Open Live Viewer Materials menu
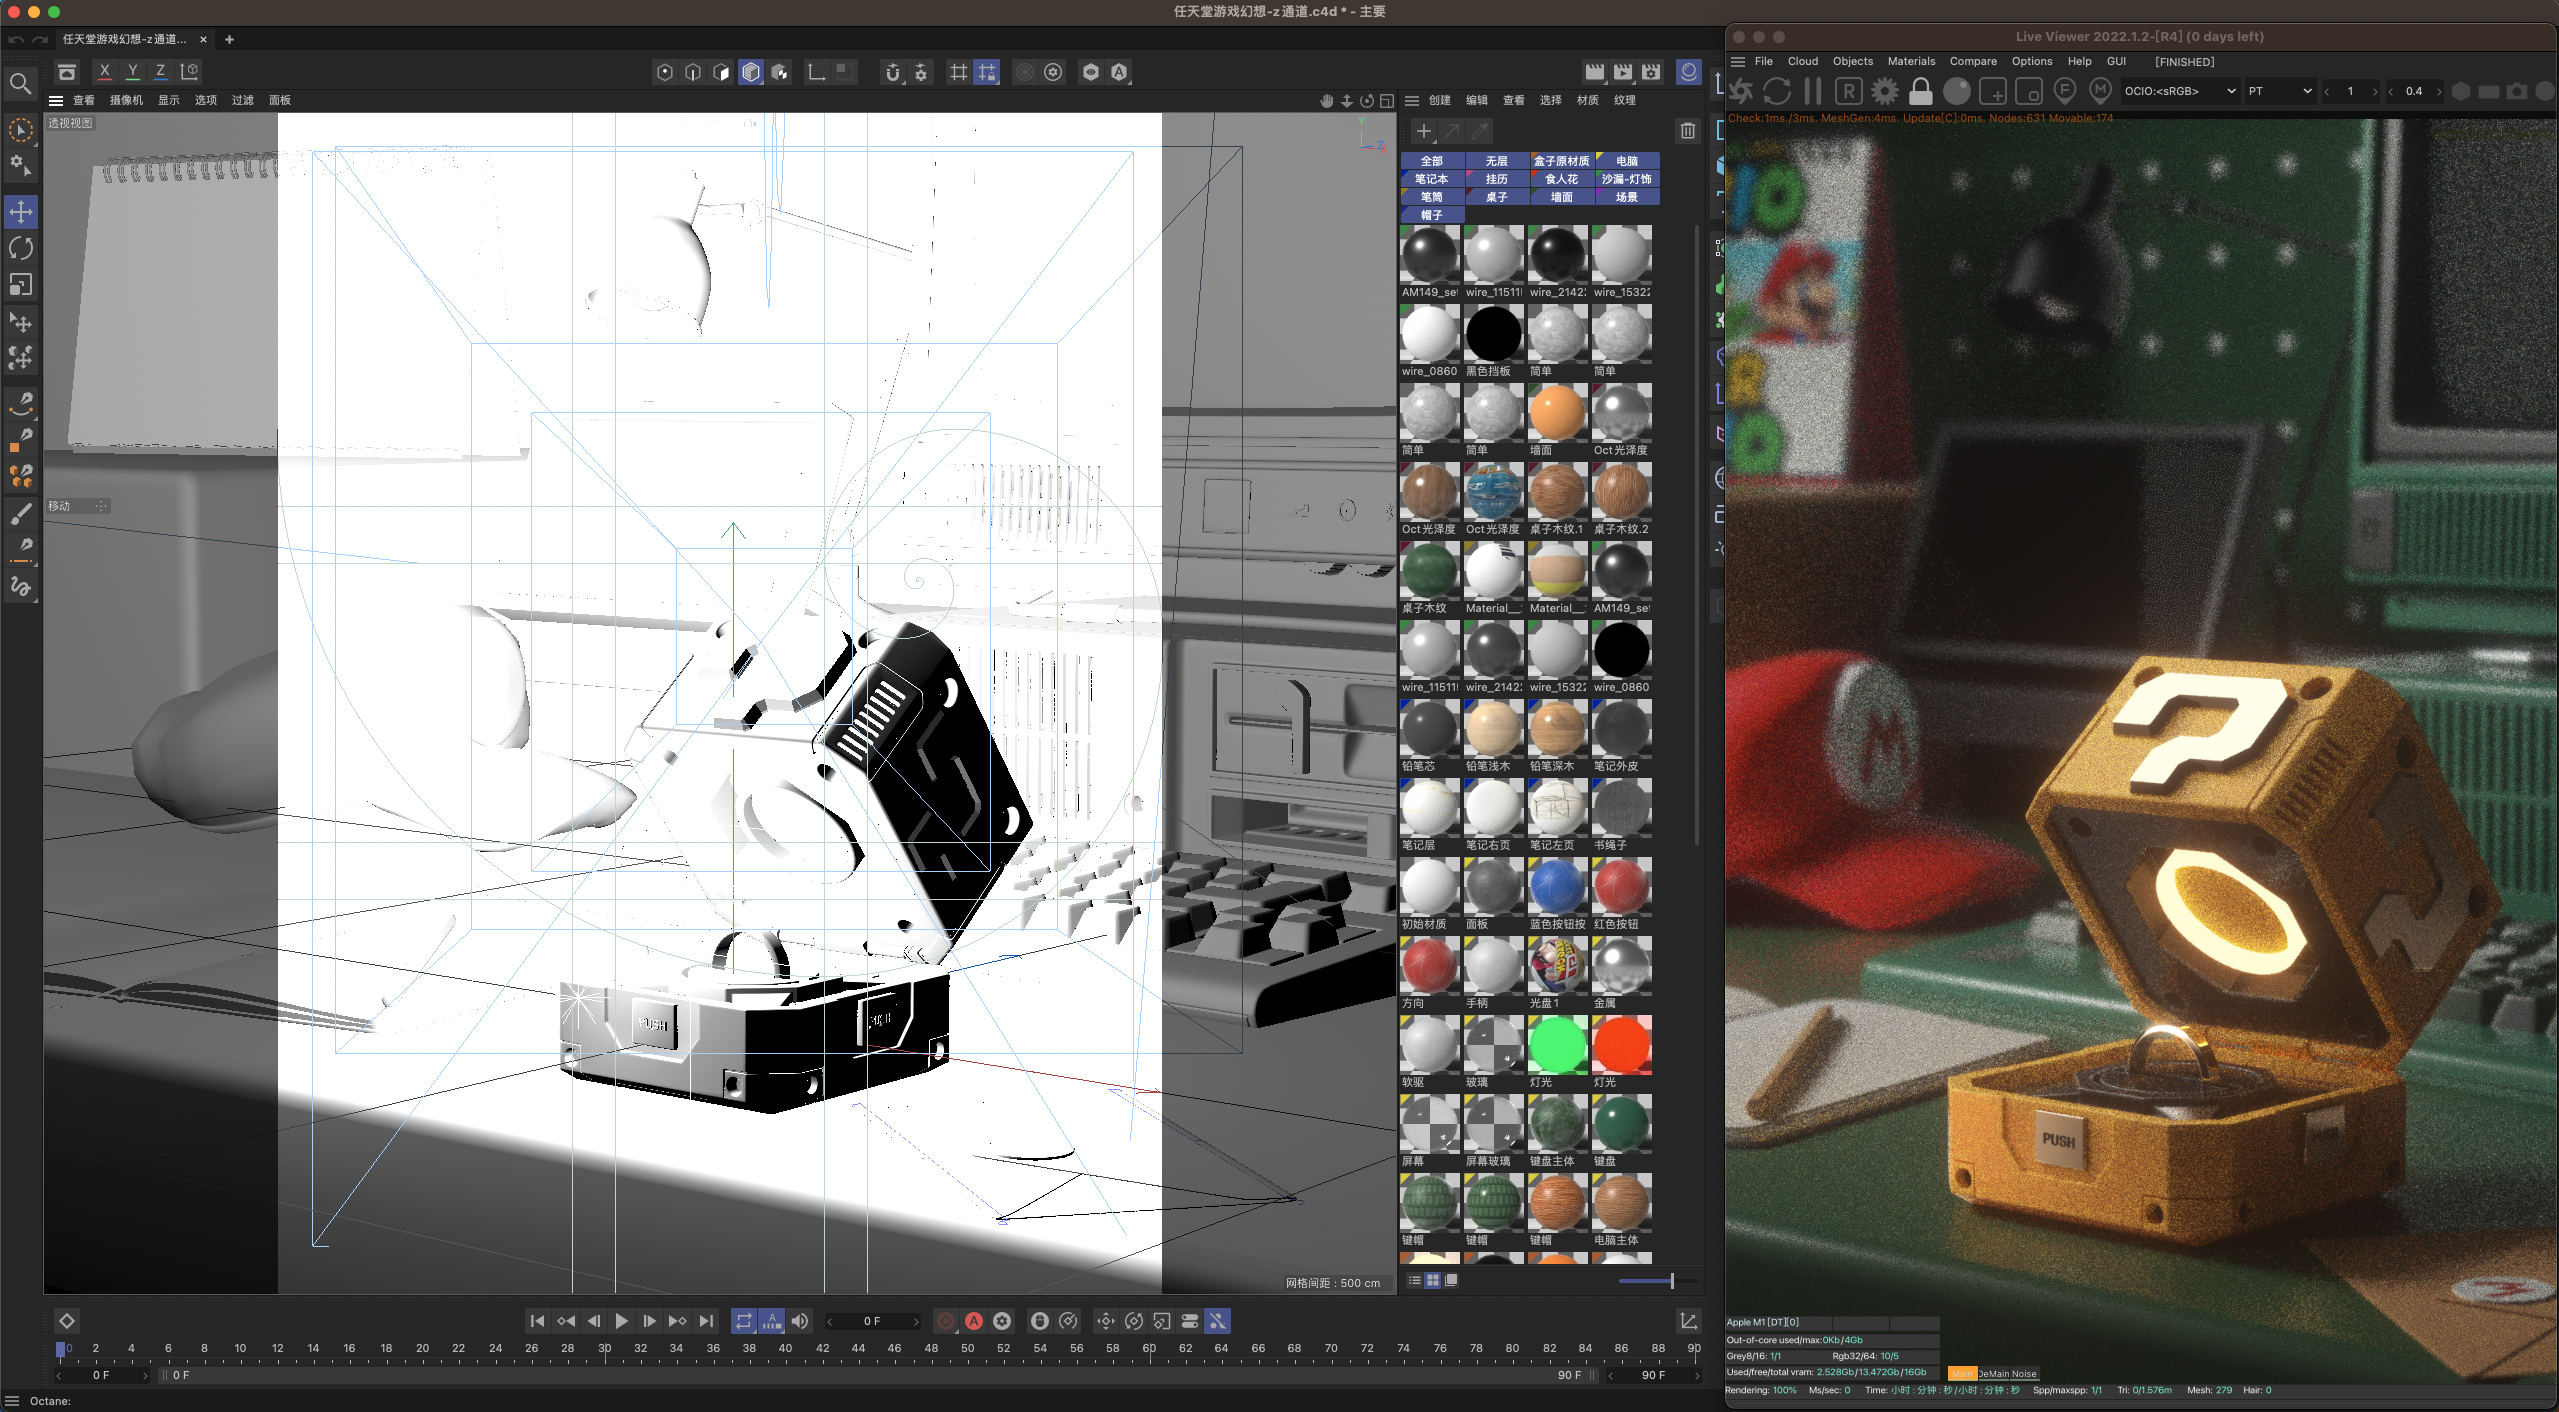The image size is (2559, 1412). click(1910, 62)
